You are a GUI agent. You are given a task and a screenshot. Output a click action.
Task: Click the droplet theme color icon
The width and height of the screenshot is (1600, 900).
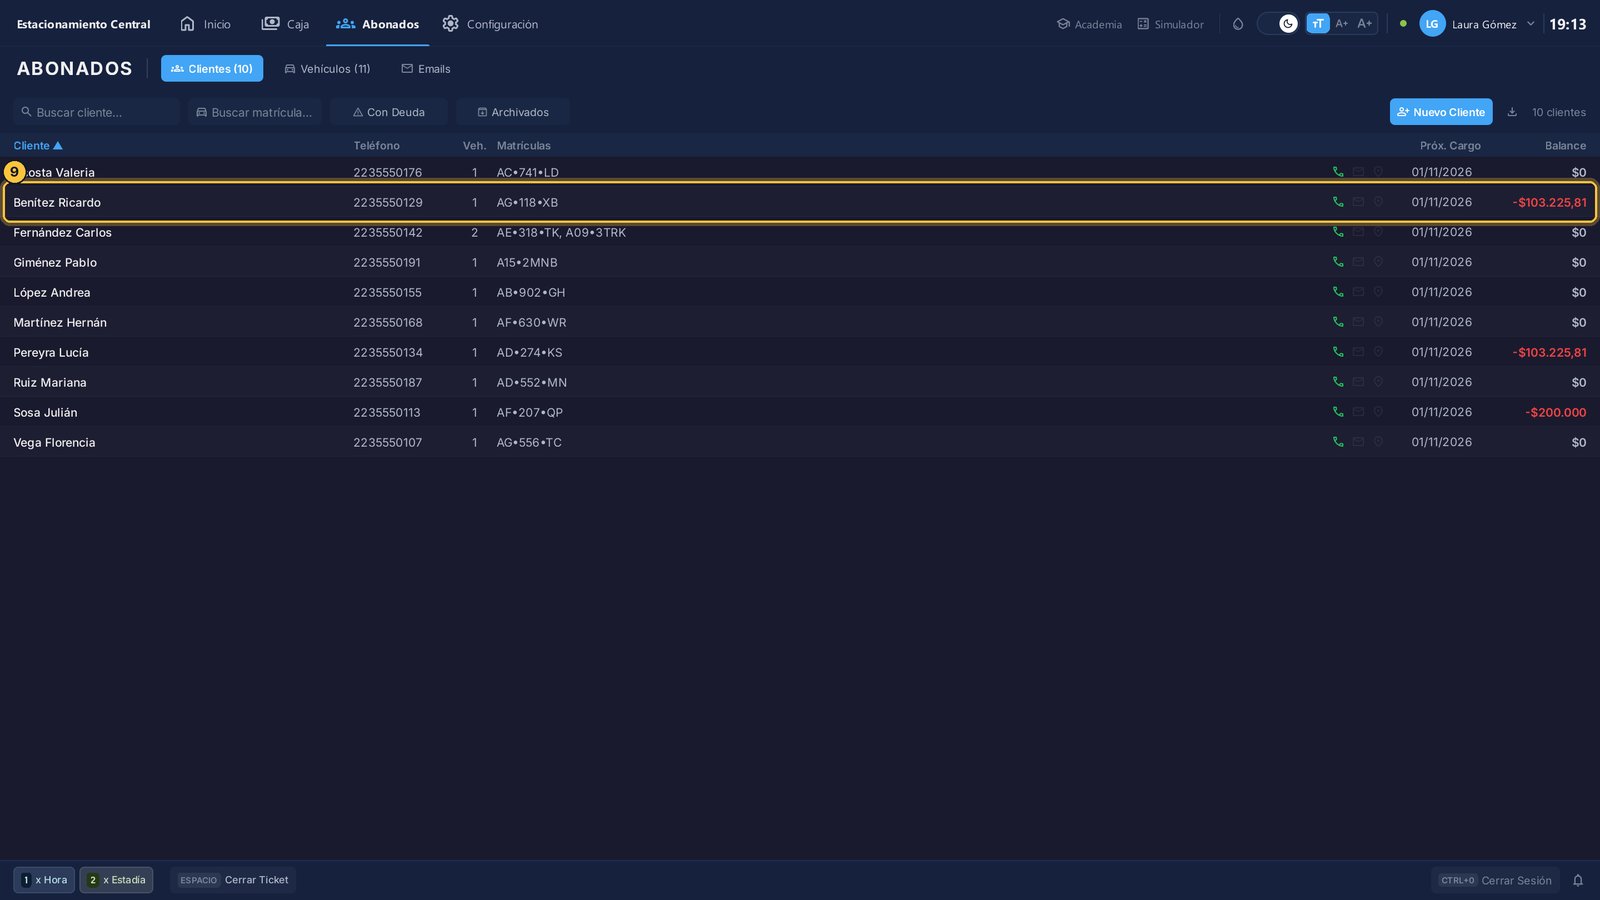(1238, 24)
